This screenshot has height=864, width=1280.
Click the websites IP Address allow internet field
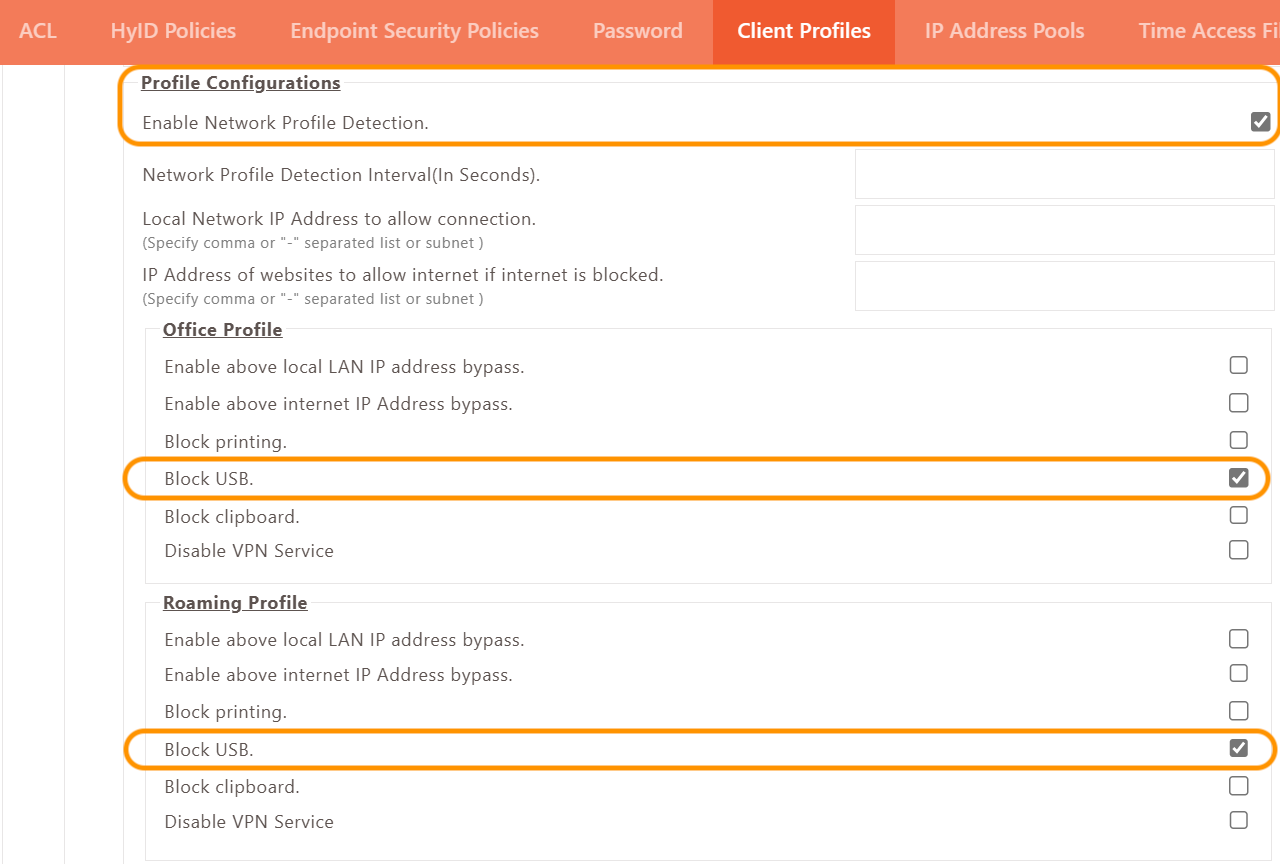pos(1064,286)
